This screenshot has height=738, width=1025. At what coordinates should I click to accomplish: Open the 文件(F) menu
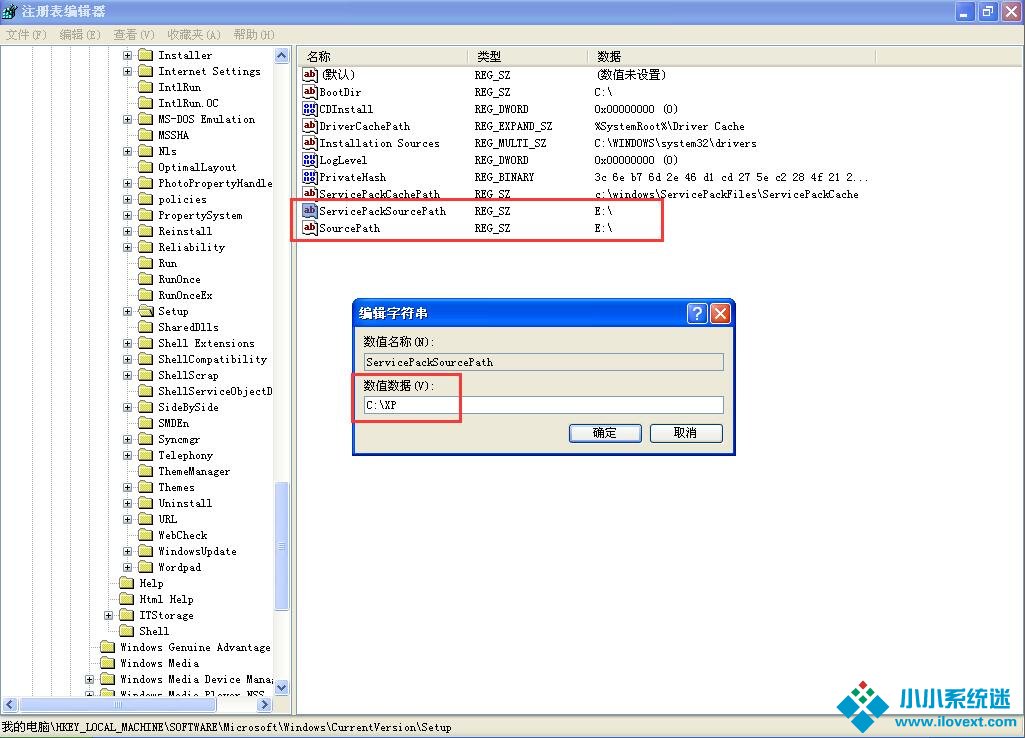26,35
